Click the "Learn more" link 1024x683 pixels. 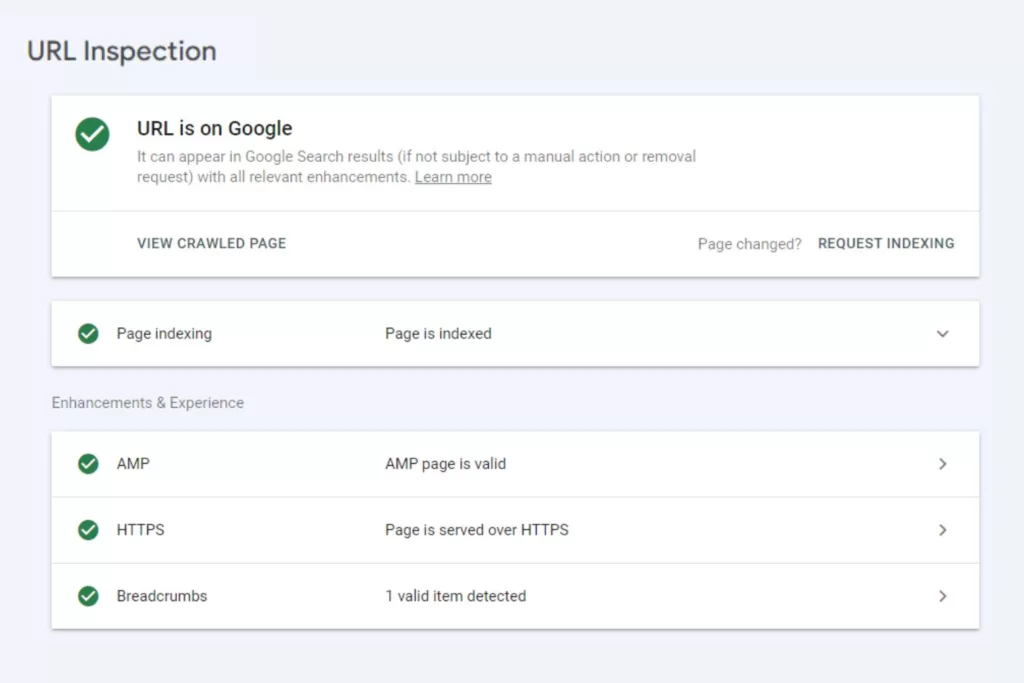point(452,177)
